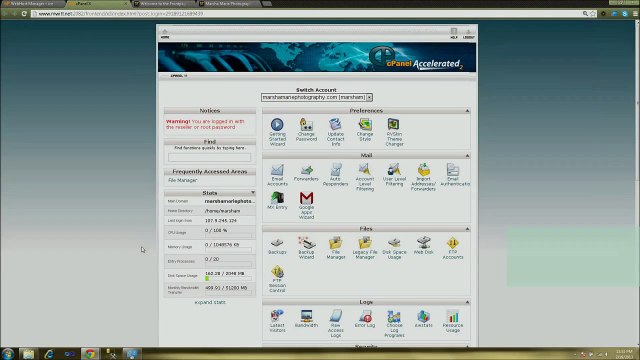Collapse the Mail section
This screenshot has width=640, height=360.
point(467,156)
